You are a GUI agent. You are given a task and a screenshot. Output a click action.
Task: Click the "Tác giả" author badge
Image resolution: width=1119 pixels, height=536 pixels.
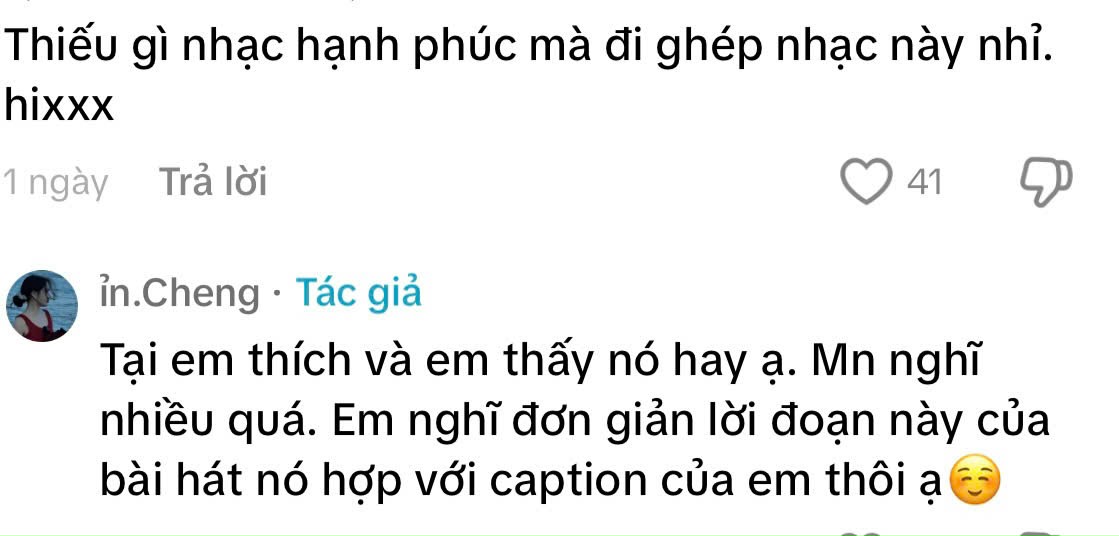pos(359,293)
